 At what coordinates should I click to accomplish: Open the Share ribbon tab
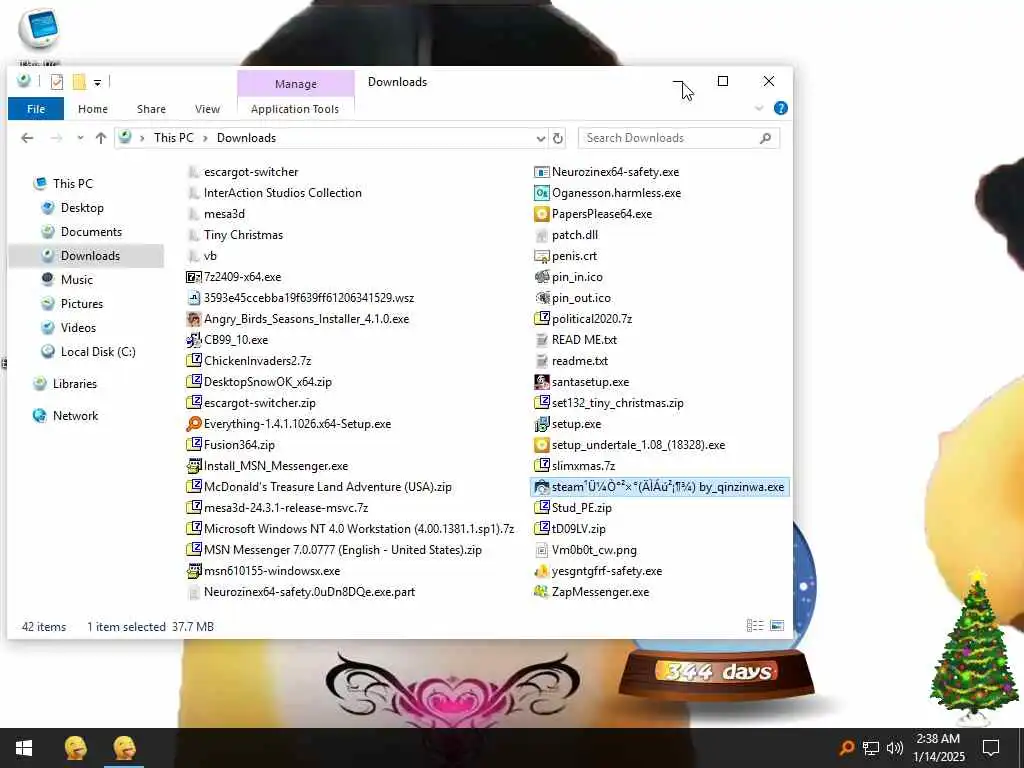coord(151,109)
